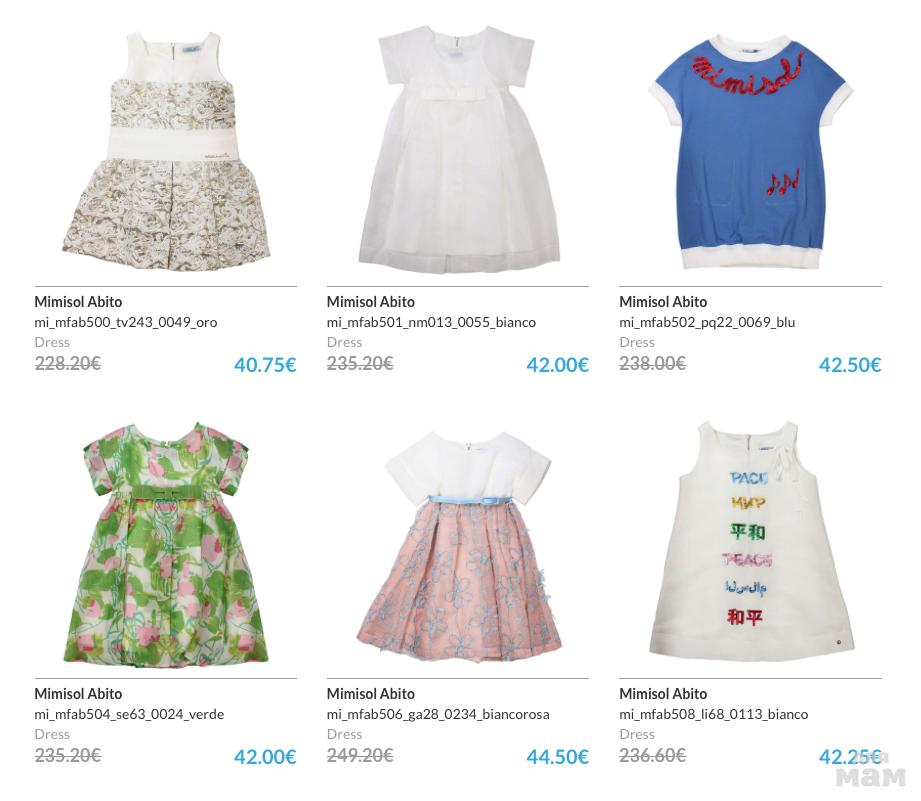The image size is (921, 801).
Task: Open the pink skirt dress image
Action: (x=458, y=546)
